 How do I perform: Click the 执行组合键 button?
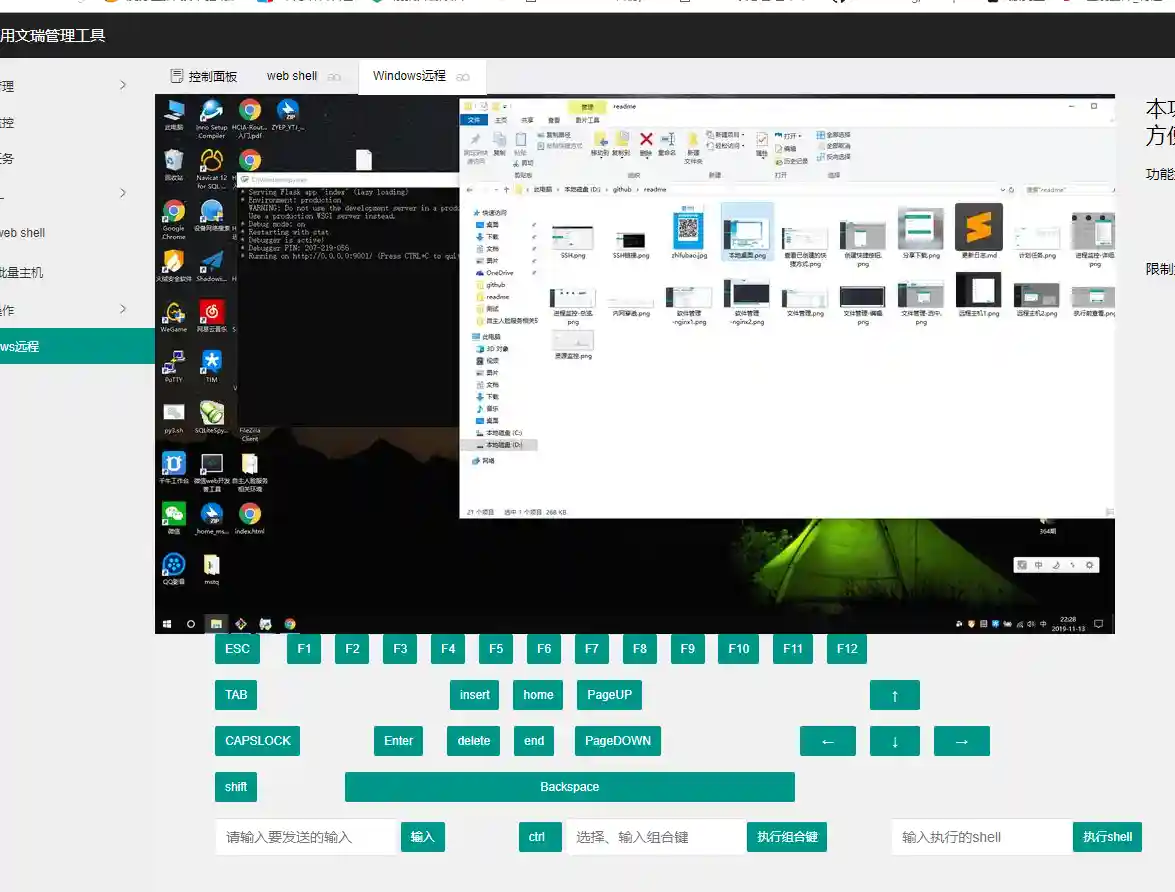pyautogui.click(x=787, y=837)
